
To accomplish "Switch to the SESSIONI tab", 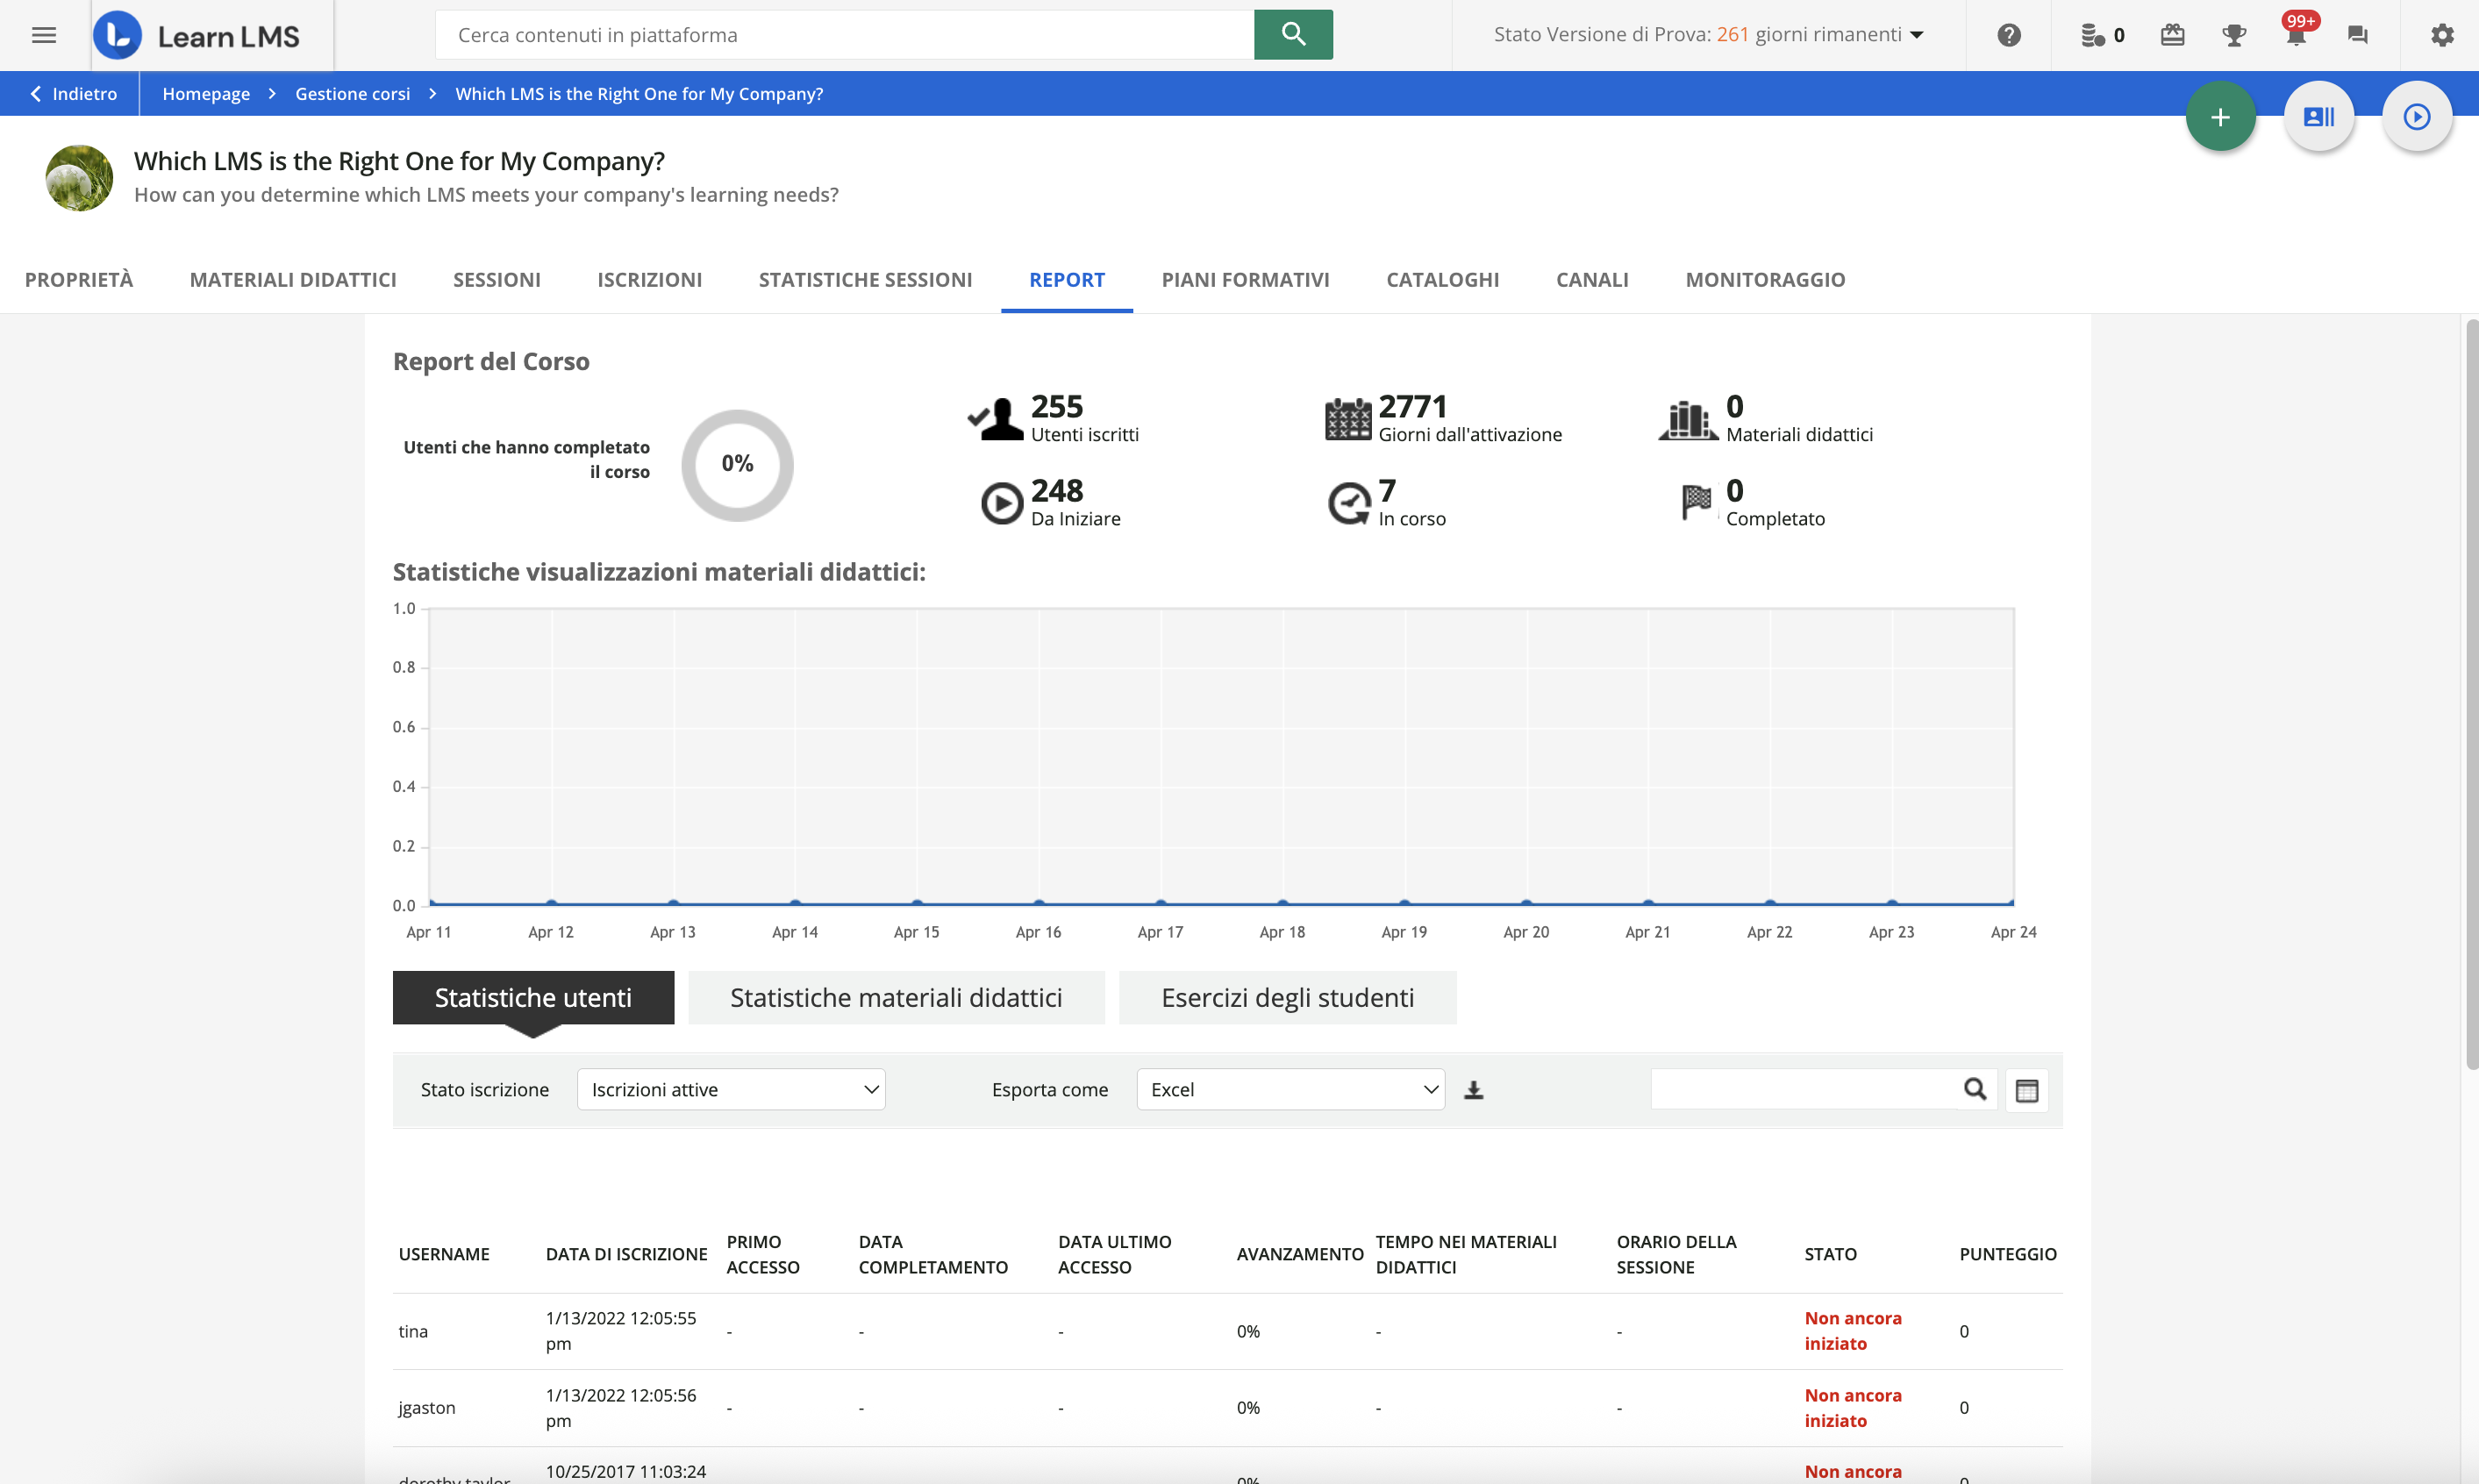I will click(497, 280).
